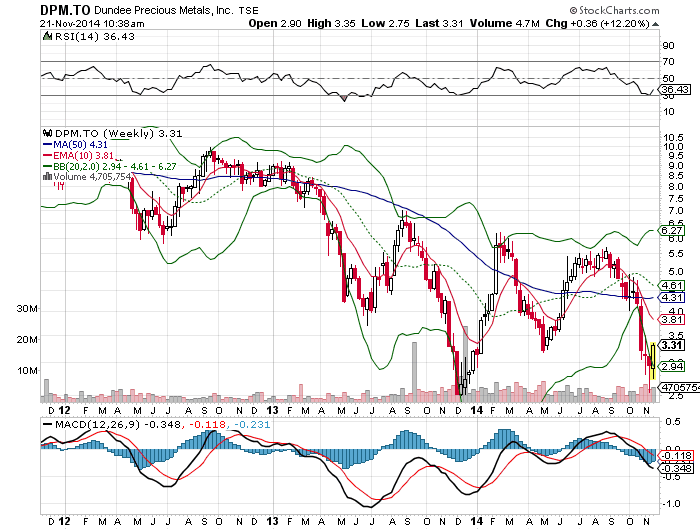Click the volume bars icon beside Volume 4,705,754
This screenshot has width=700, height=530.
click(x=47, y=176)
